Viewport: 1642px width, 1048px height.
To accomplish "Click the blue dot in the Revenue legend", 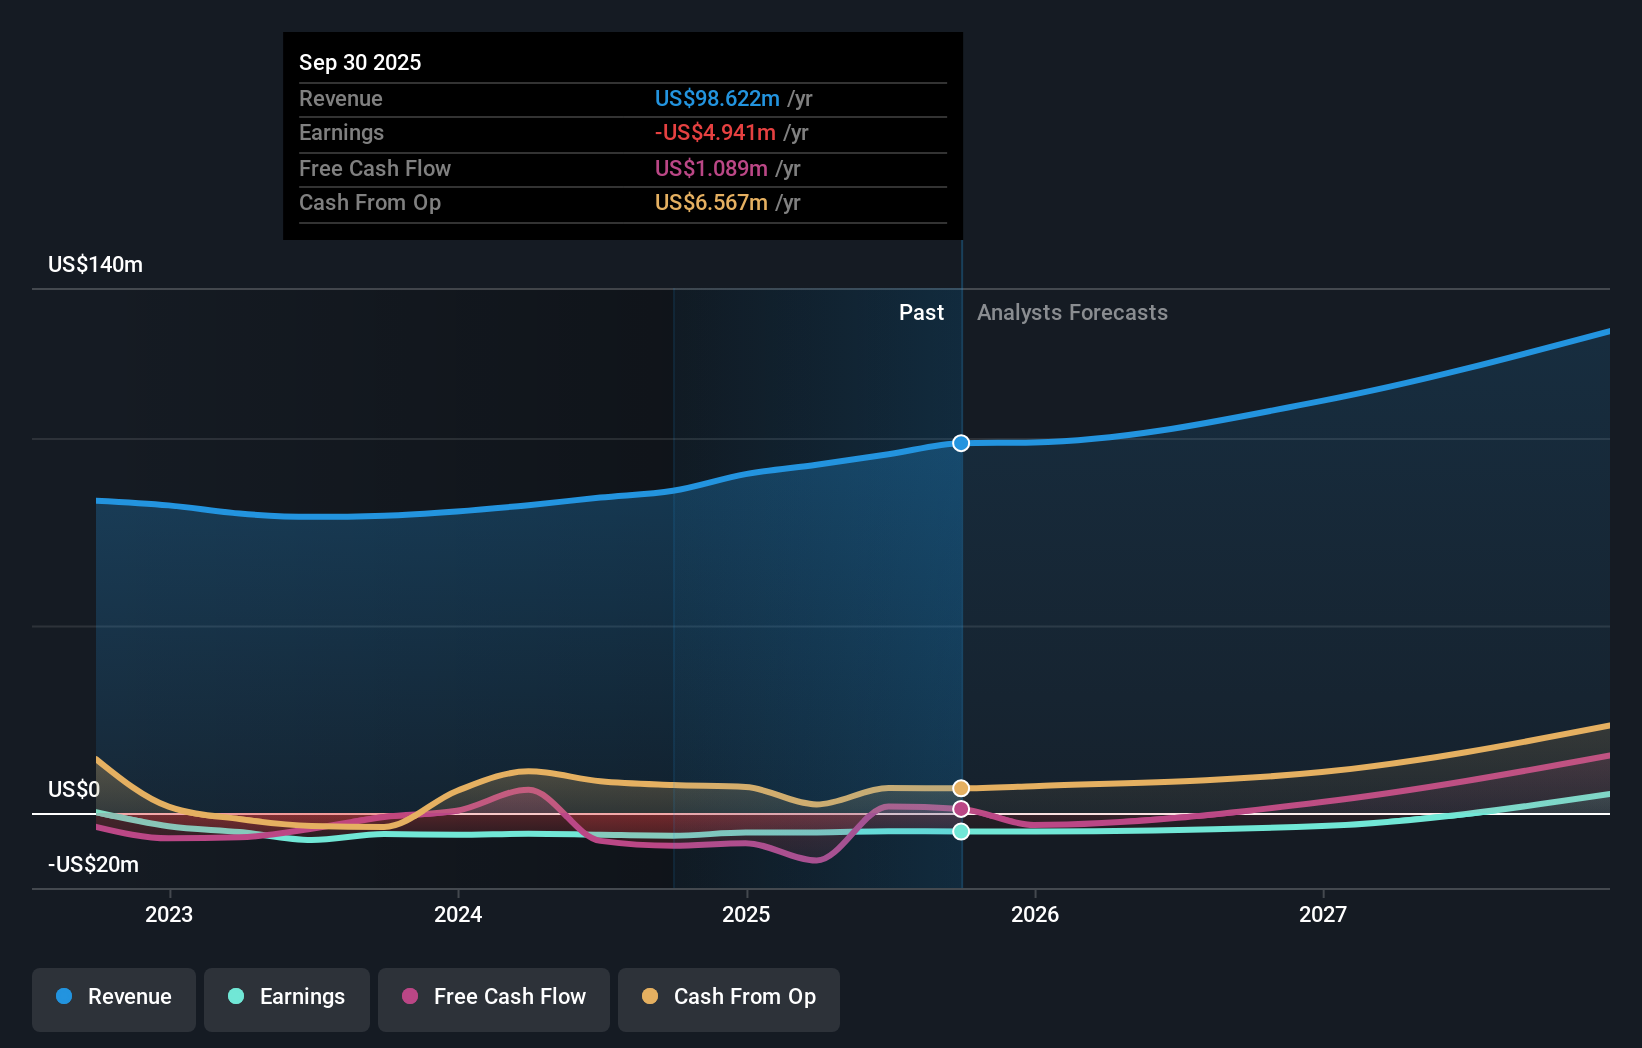I will coord(63,997).
